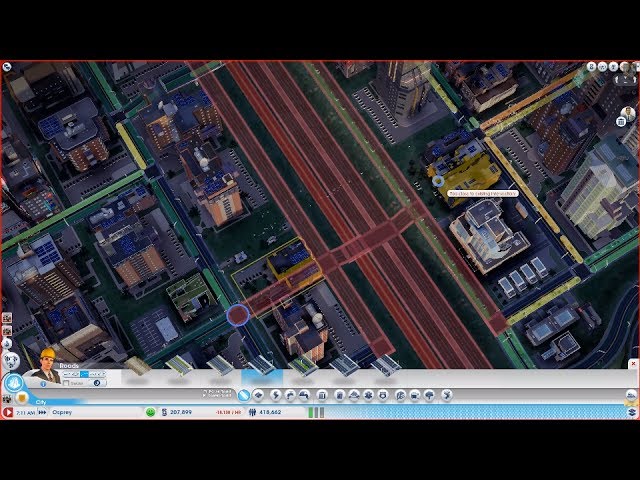The height and width of the screenshot is (480, 640).
Task: Click the green happiness face icon
Action: tap(150, 412)
